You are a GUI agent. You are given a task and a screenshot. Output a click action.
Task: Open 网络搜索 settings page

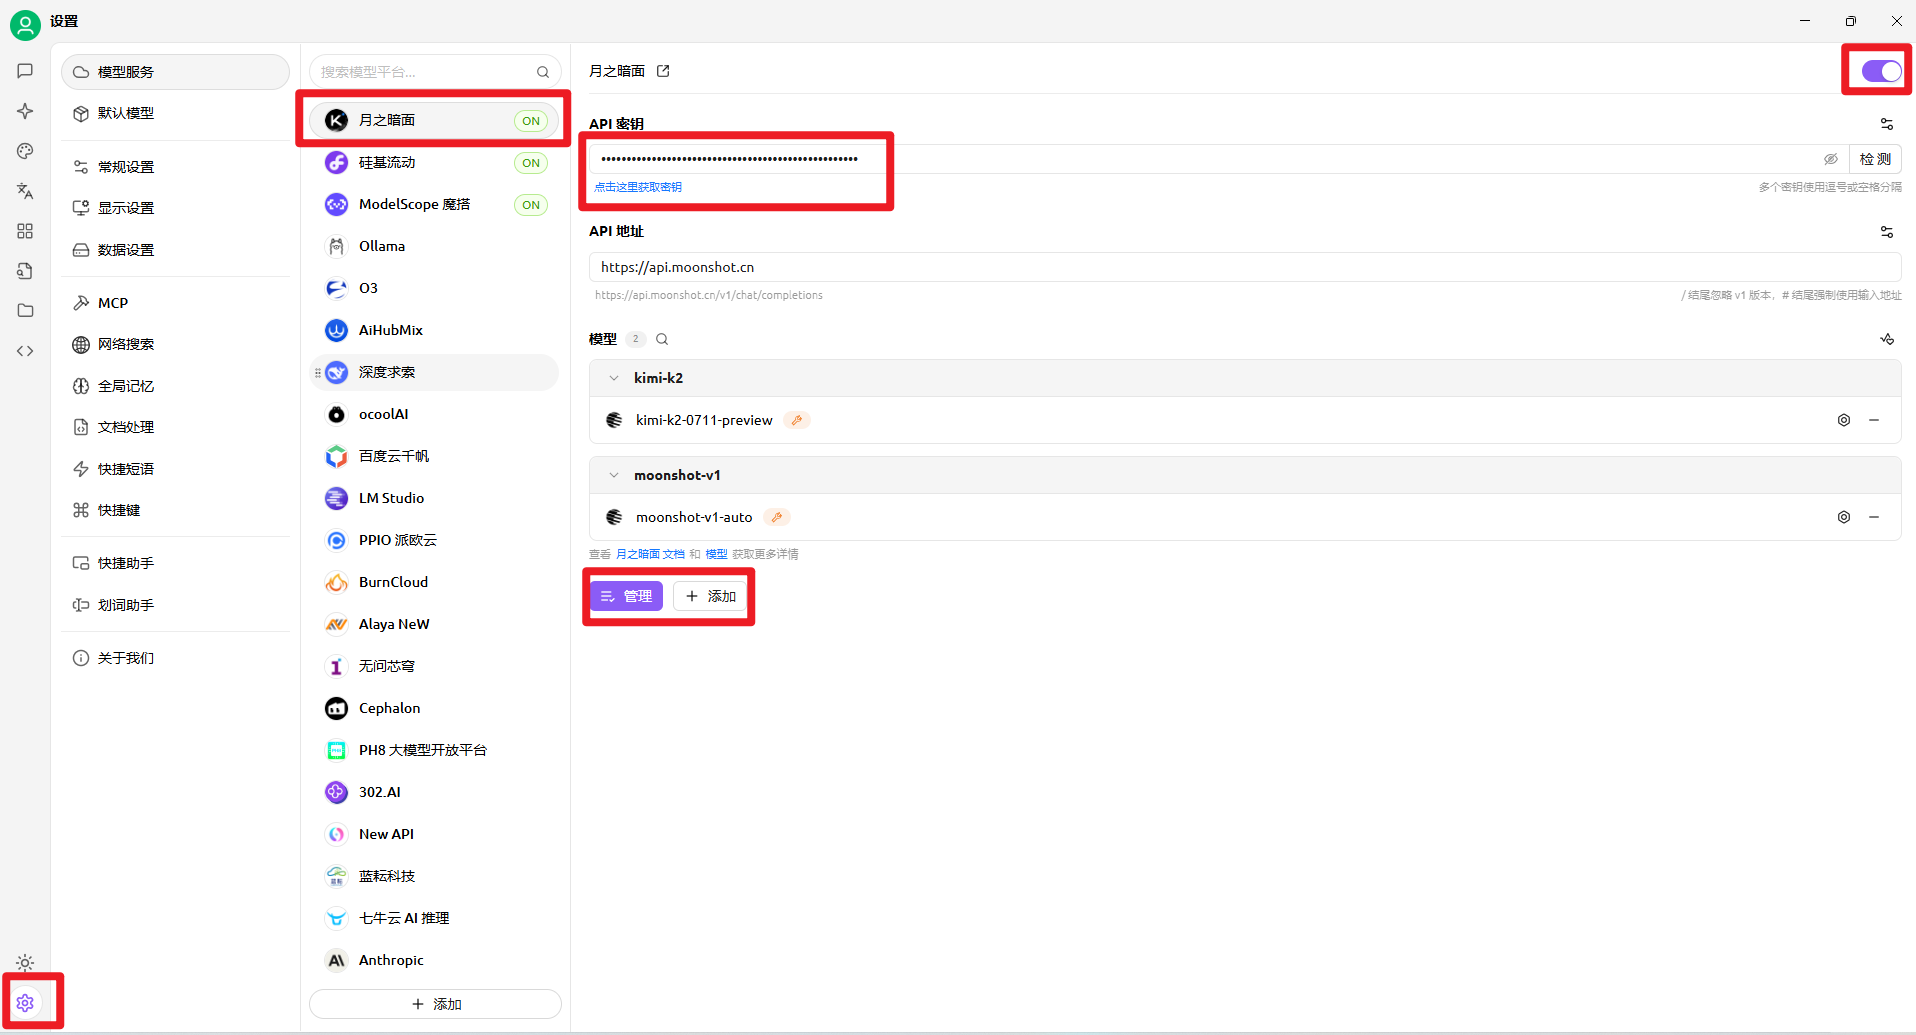click(x=176, y=344)
